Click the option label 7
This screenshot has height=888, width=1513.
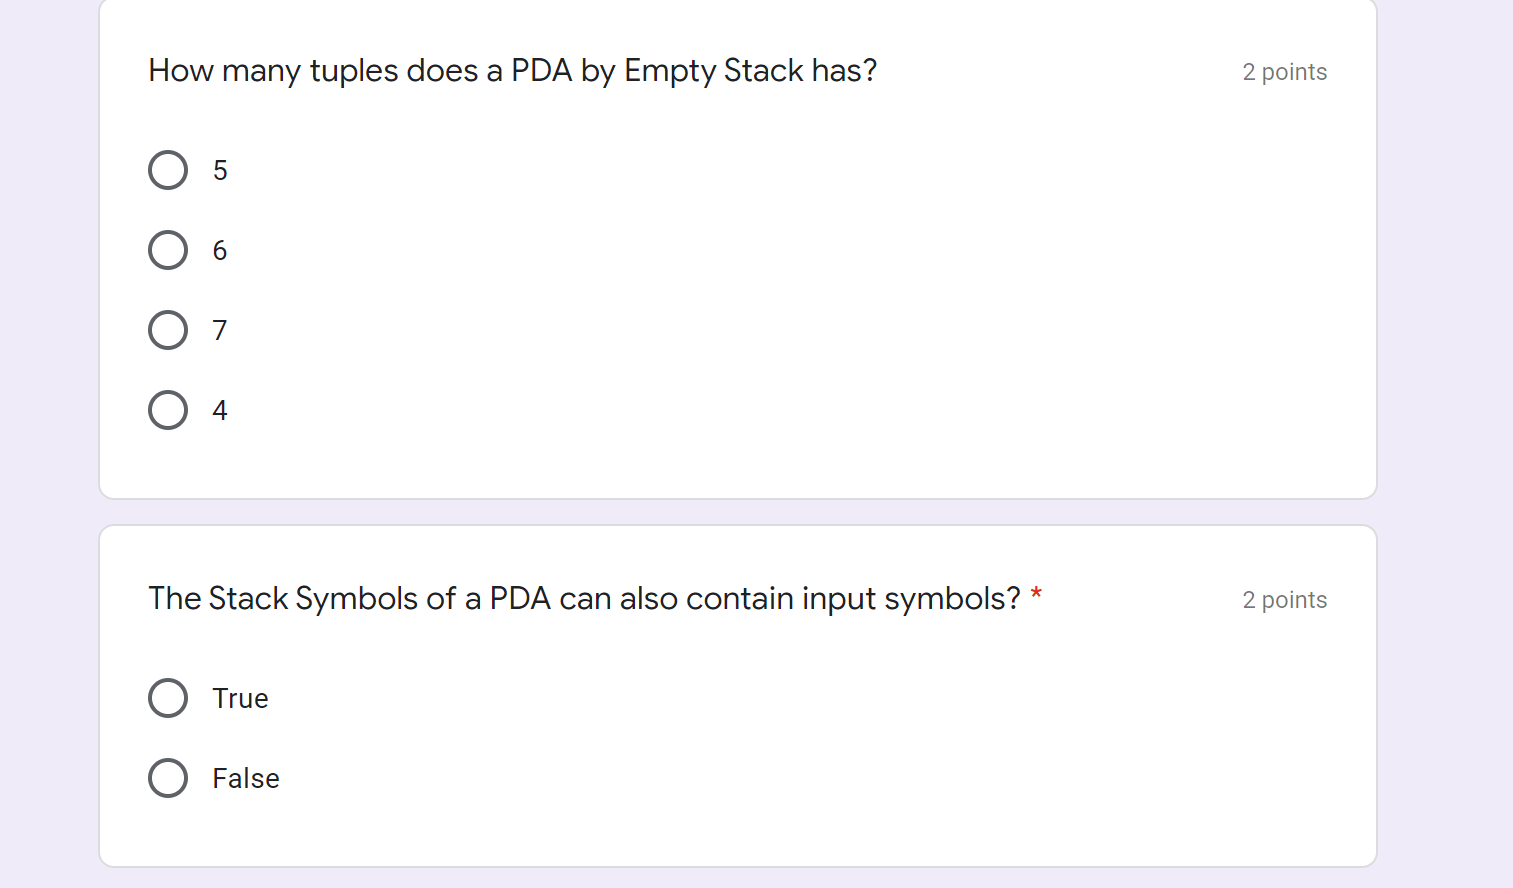point(220,330)
